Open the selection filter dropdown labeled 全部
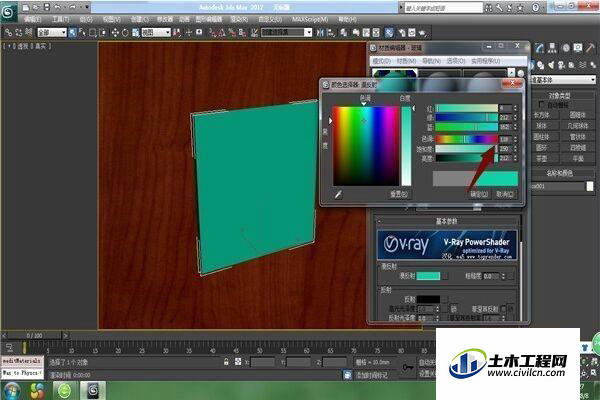Screen dimensions: 600x400 click(52, 33)
